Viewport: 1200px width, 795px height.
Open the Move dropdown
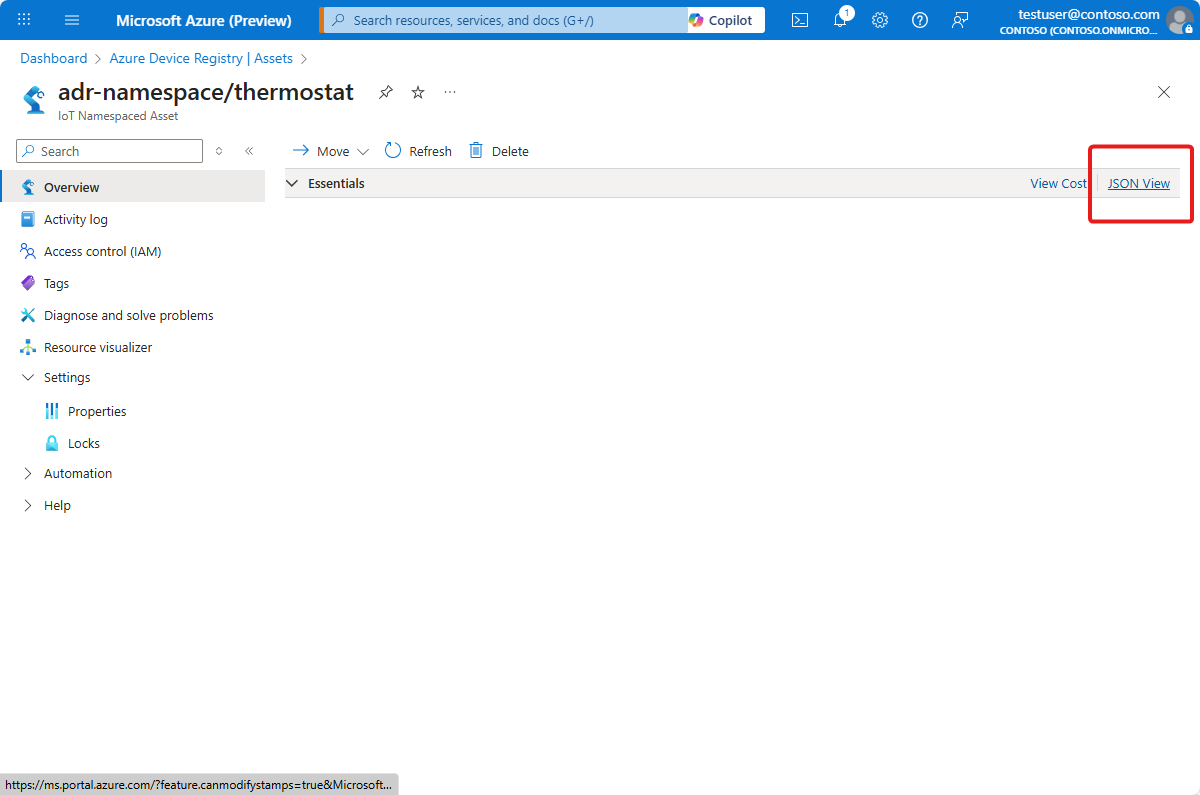click(x=330, y=151)
